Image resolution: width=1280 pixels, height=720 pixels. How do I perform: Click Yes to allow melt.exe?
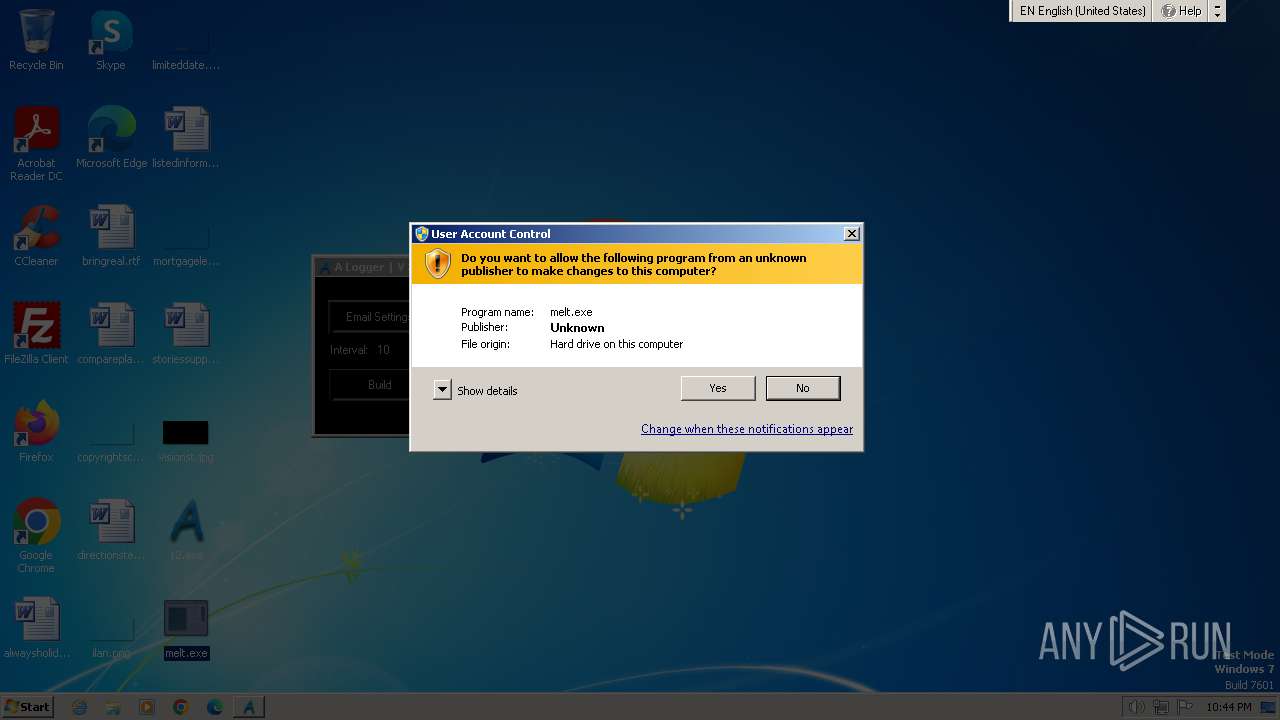click(718, 388)
